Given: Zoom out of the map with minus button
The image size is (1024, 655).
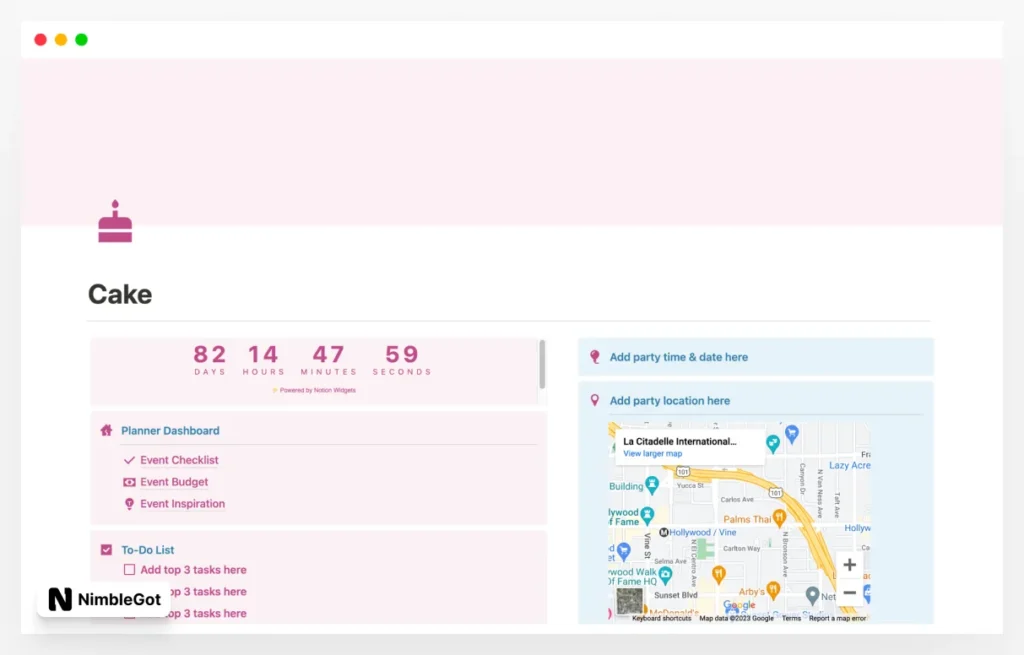Looking at the screenshot, I should coord(849,593).
